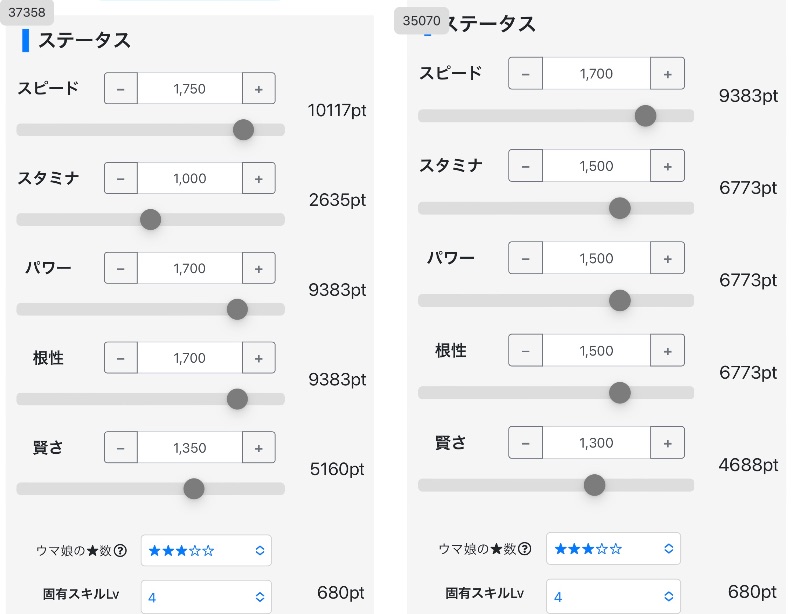
Task: Increase left panel Stamina value
Action: pyautogui.click(x=258, y=179)
